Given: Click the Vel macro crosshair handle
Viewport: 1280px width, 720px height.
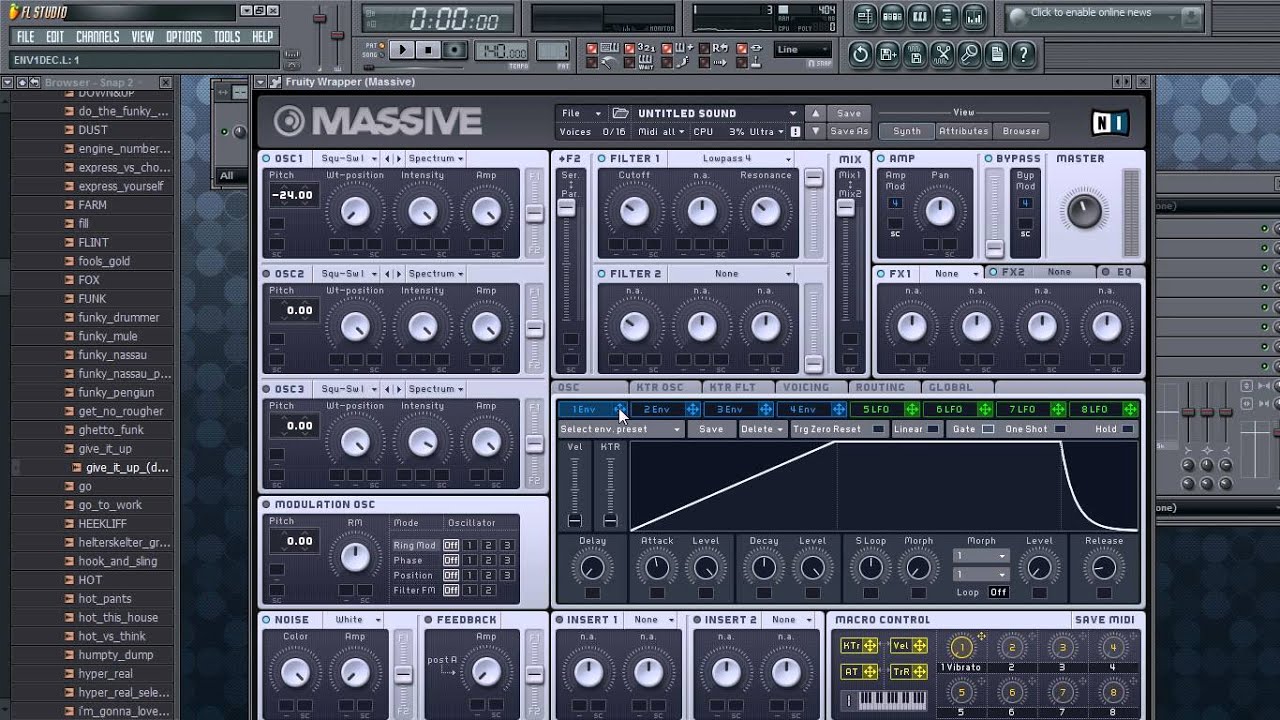Looking at the screenshot, I should tap(919, 646).
